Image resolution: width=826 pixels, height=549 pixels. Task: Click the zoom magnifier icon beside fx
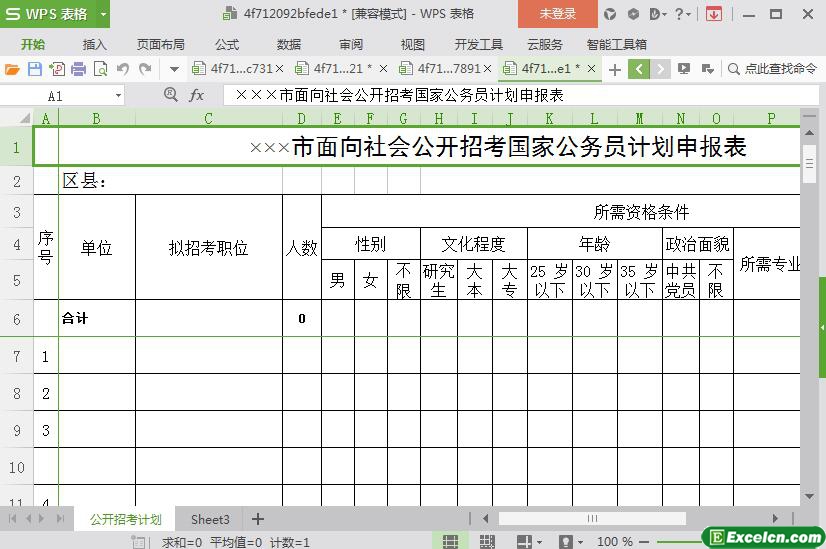(x=171, y=95)
